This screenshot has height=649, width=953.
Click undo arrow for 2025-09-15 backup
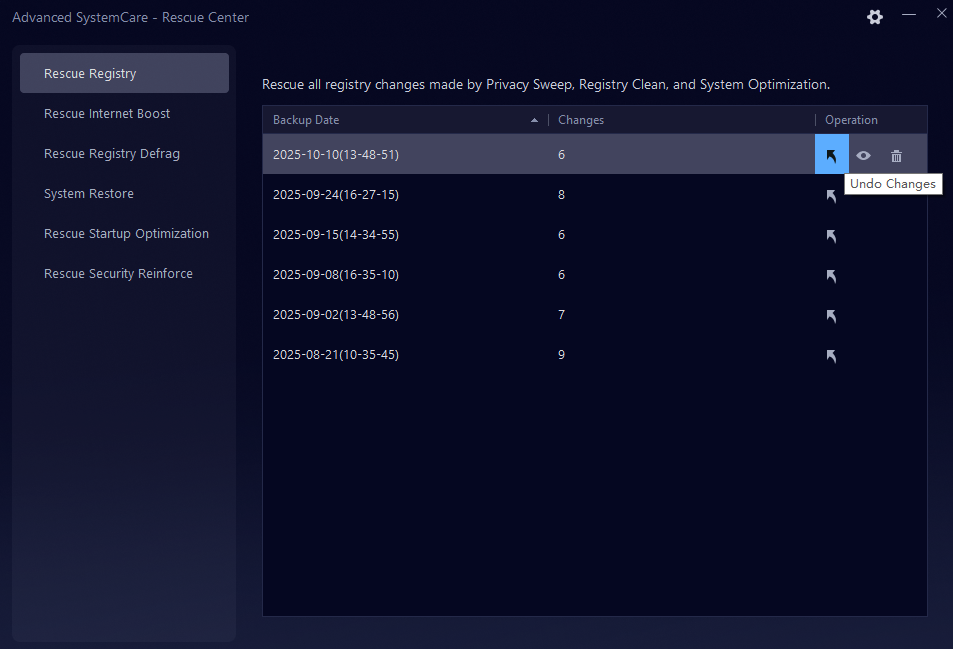point(831,236)
